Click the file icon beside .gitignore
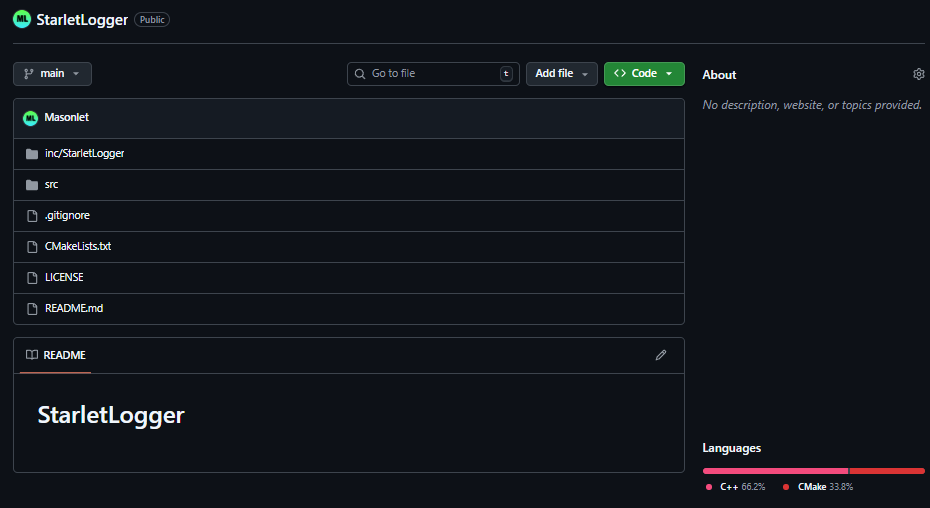 32,216
